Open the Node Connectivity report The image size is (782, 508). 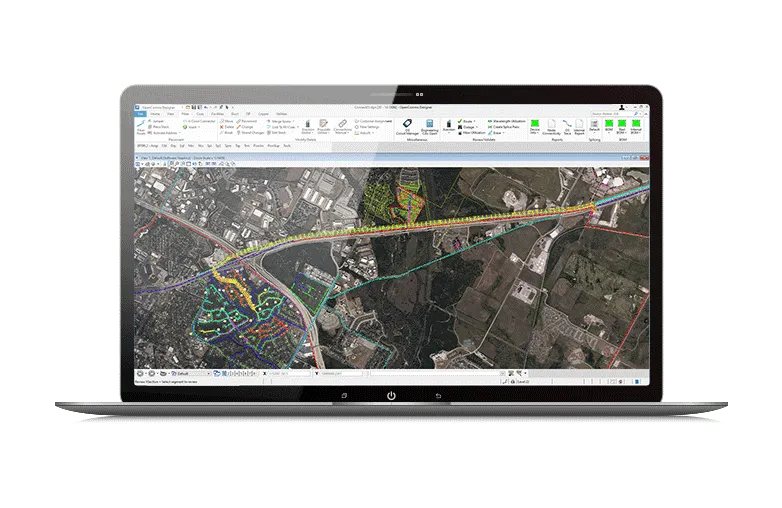pyautogui.click(x=549, y=127)
